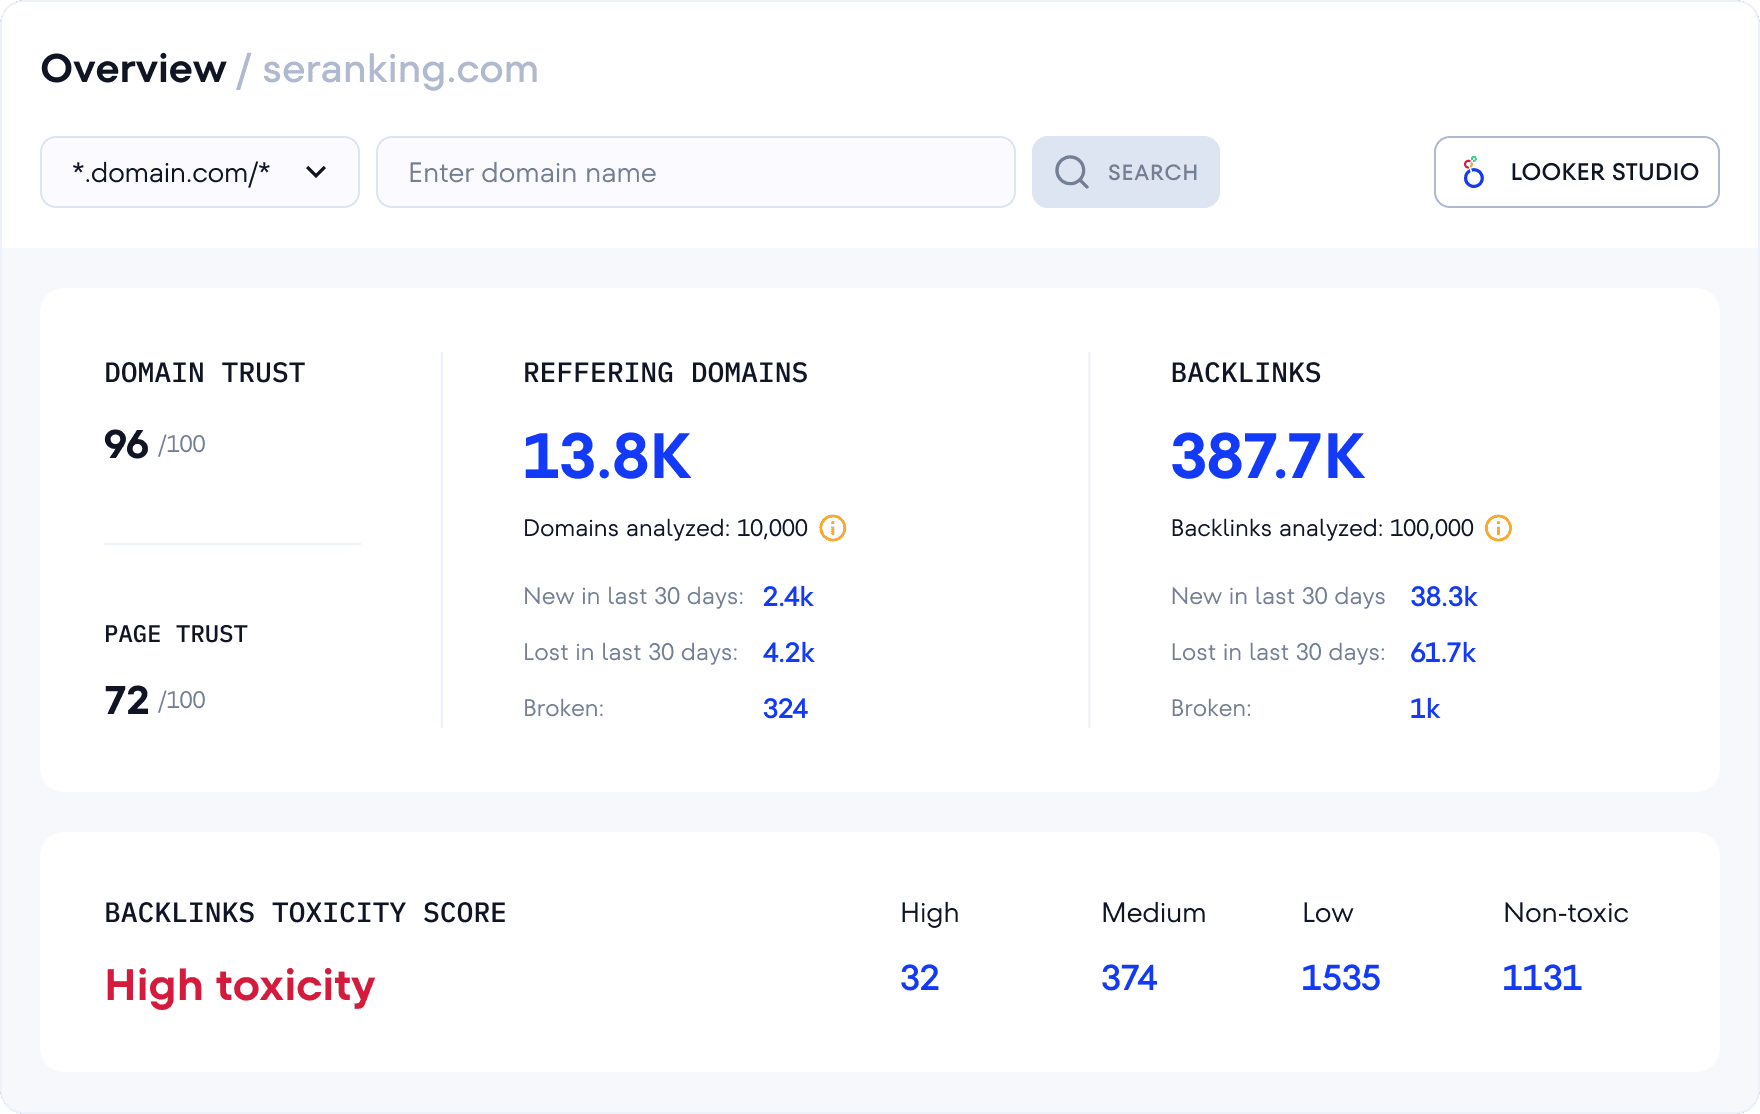This screenshot has width=1760, height=1114.
Task: Click inside the Enter domain name field
Action: pyautogui.click(x=695, y=172)
